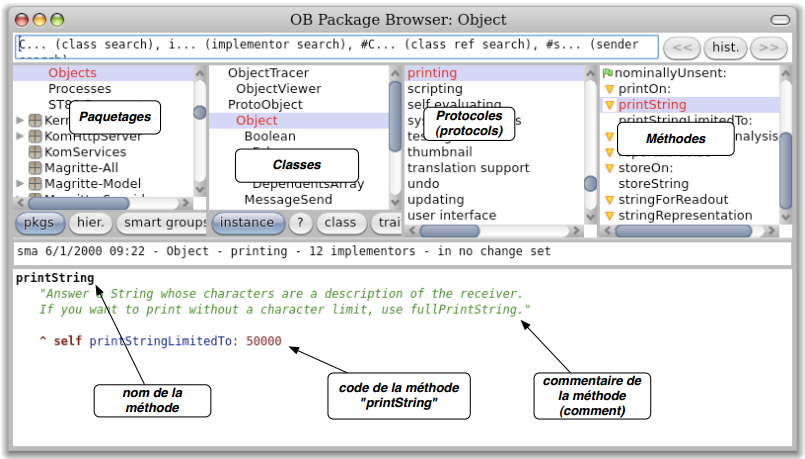
Task: Expand the KomHttpServer package node
Action: [x=20, y=135]
